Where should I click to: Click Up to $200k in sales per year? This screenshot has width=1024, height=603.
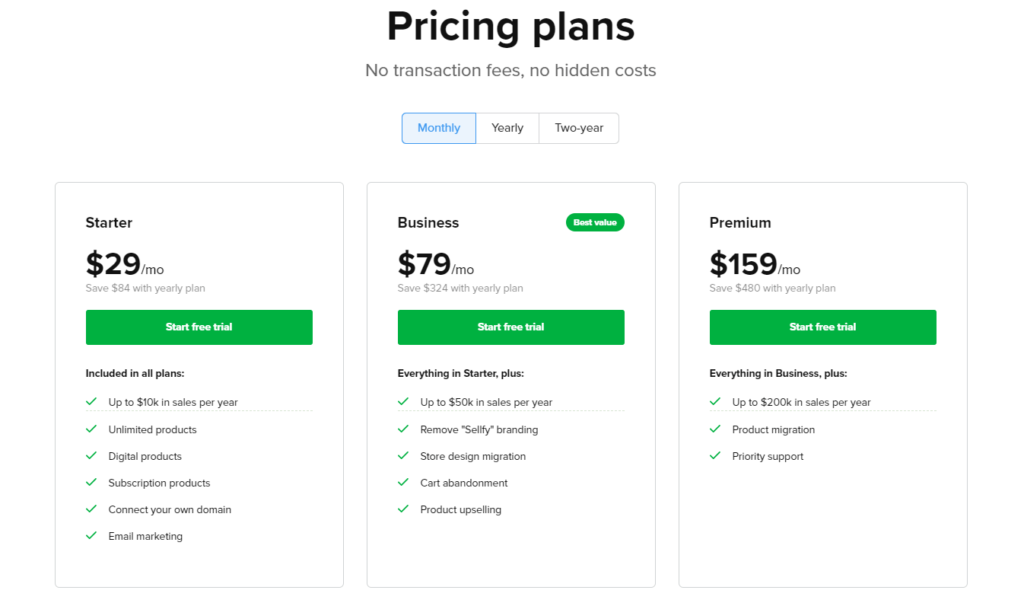coord(801,402)
